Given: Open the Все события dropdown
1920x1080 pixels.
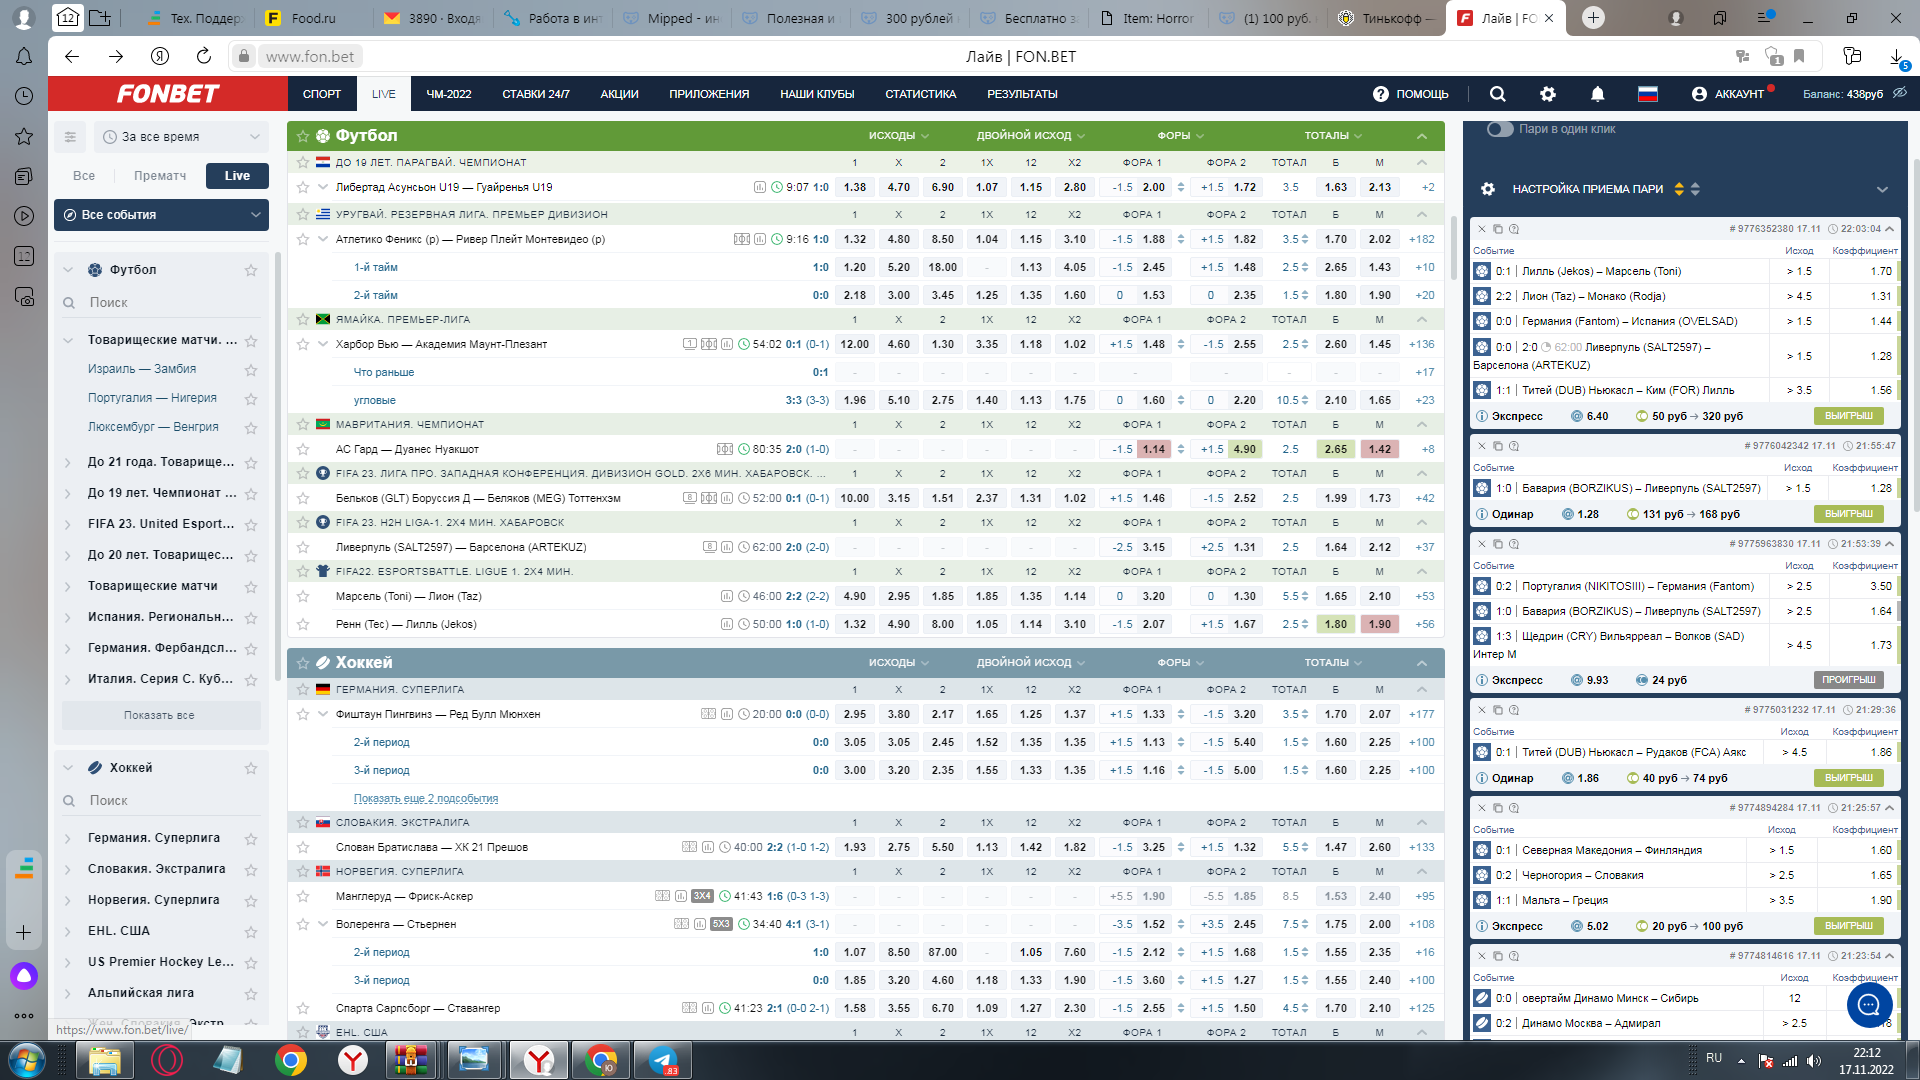Looking at the screenshot, I should (x=161, y=215).
